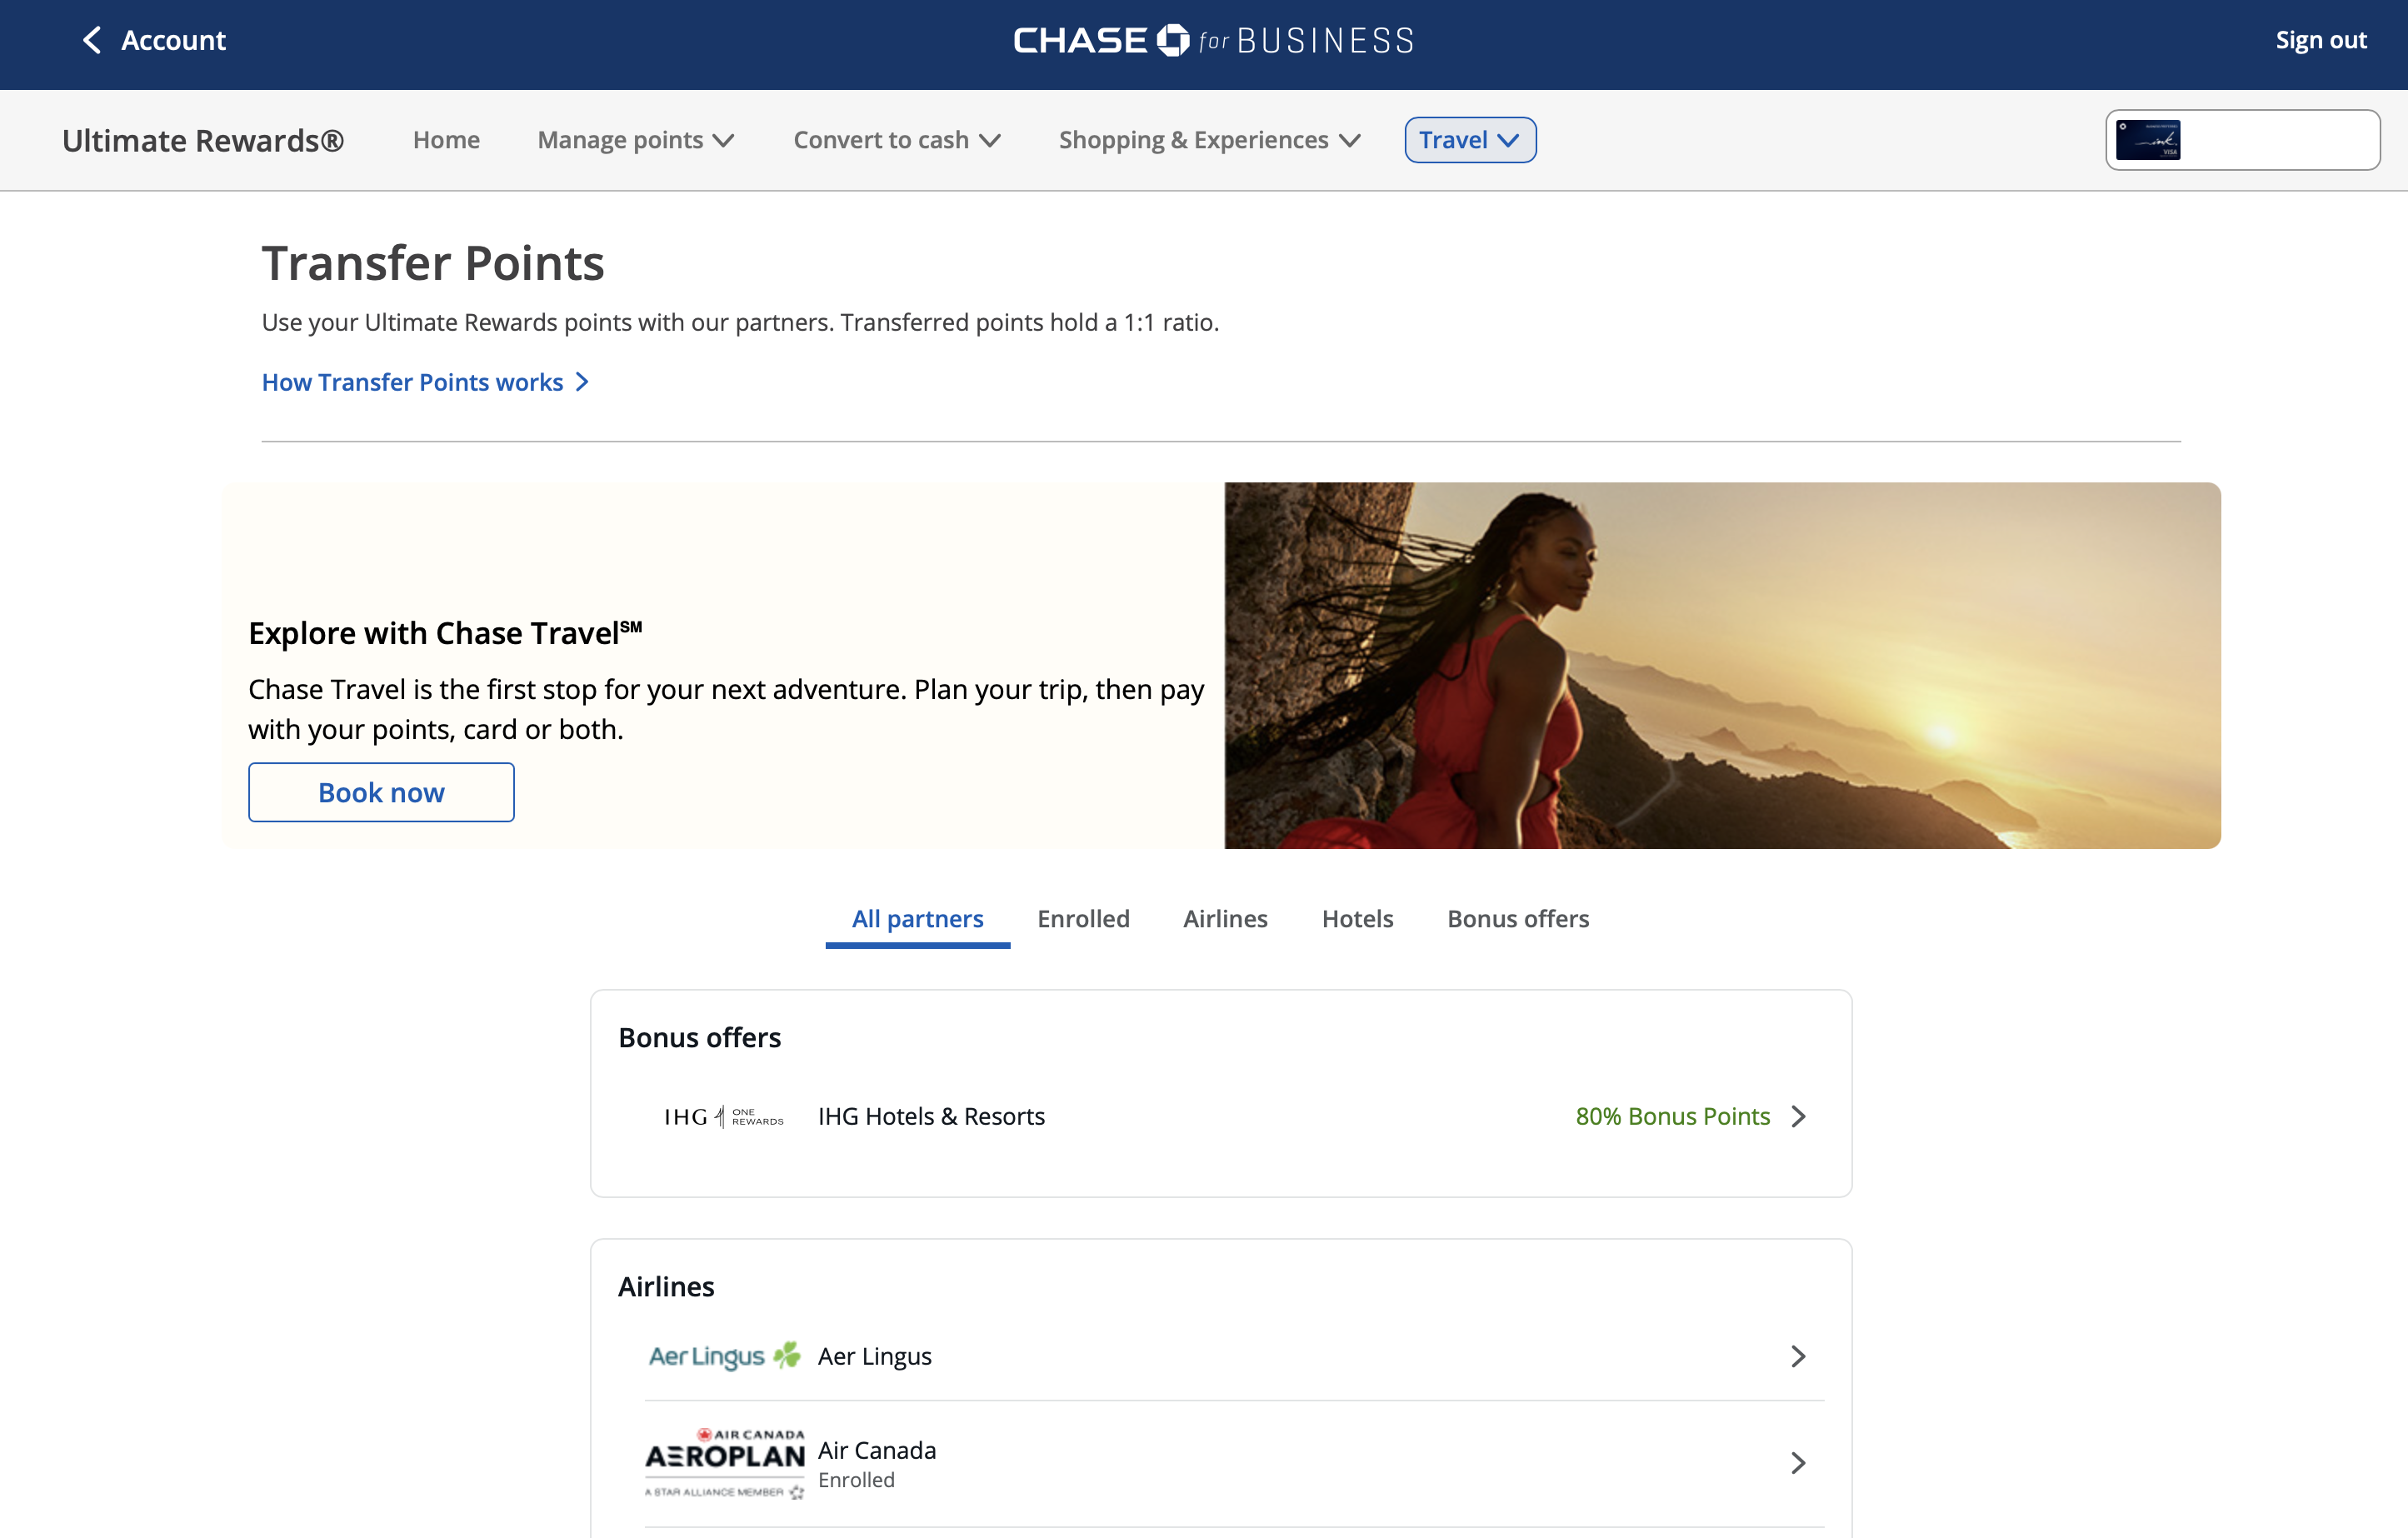Click the chevron on the IHG bonus row
Viewport: 2408px width, 1538px height.
tap(1798, 1116)
